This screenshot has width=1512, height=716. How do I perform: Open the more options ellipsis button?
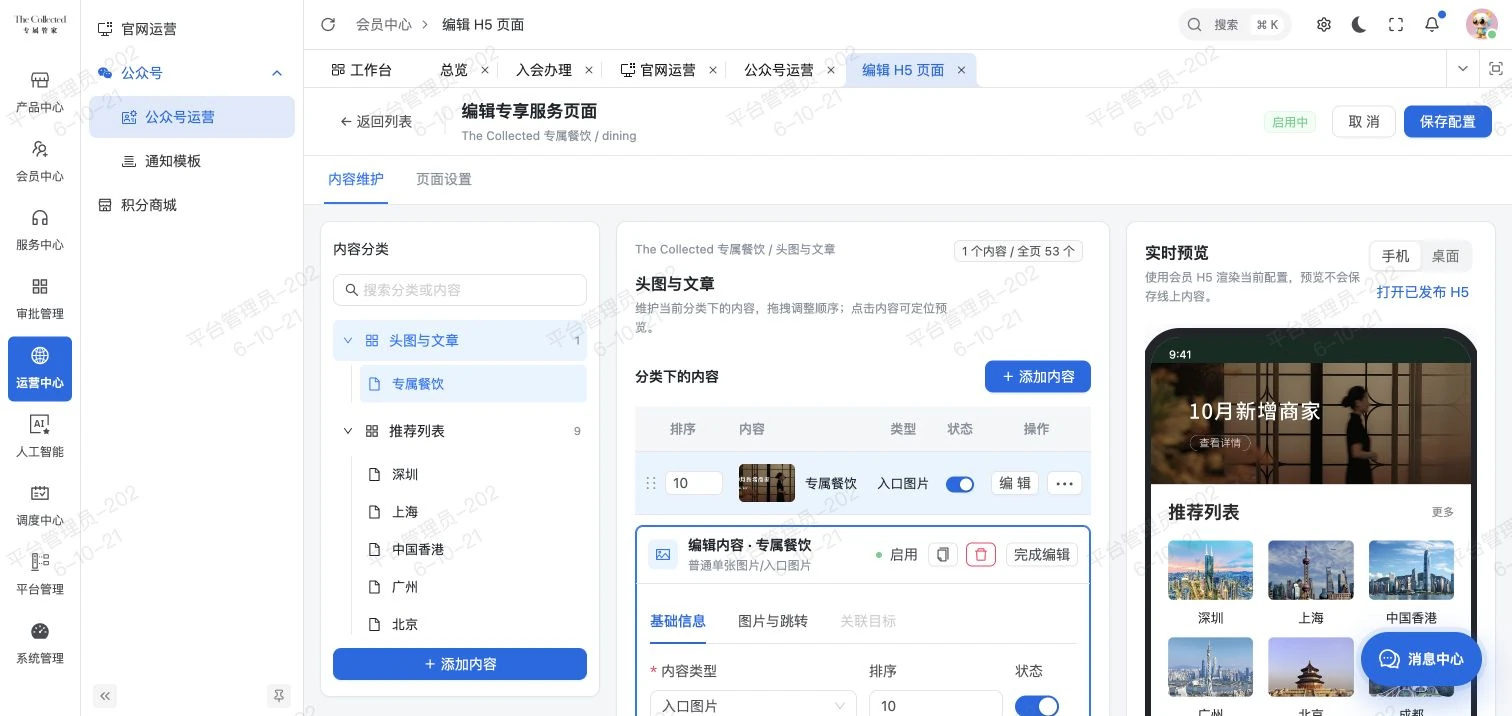click(1064, 483)
